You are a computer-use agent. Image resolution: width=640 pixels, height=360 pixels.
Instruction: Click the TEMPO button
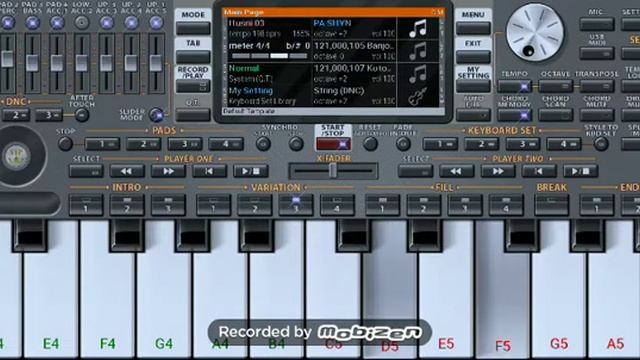click(x=514, y=86)
